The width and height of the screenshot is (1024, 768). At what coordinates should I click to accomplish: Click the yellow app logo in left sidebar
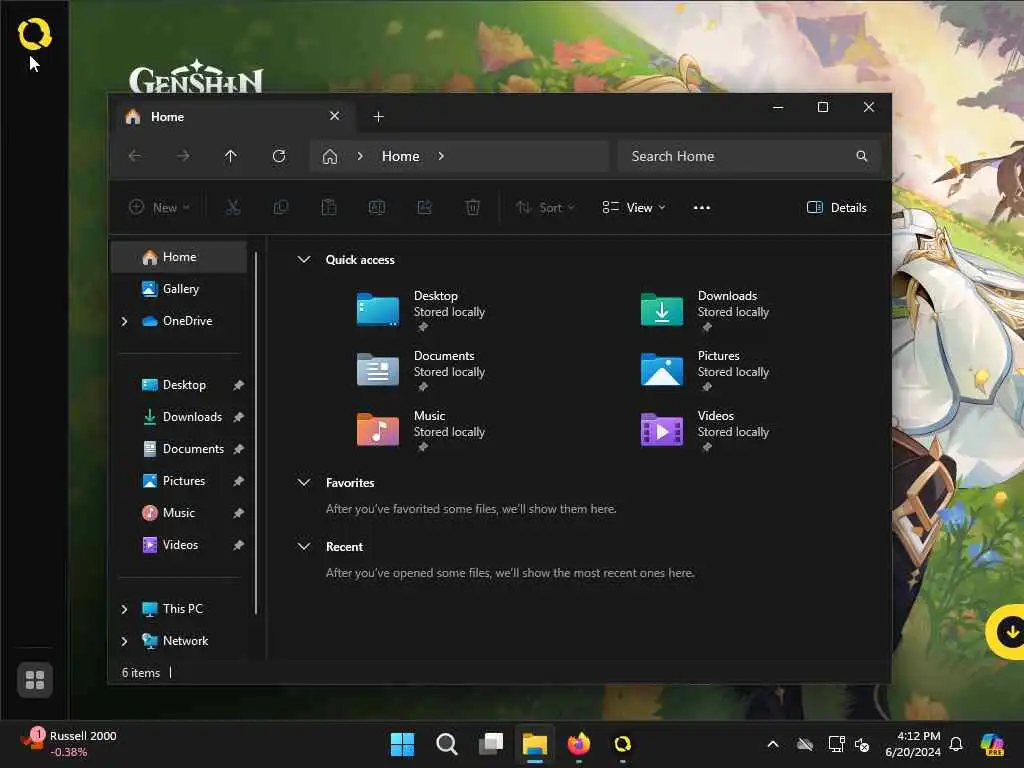click(x=35, y=33)
